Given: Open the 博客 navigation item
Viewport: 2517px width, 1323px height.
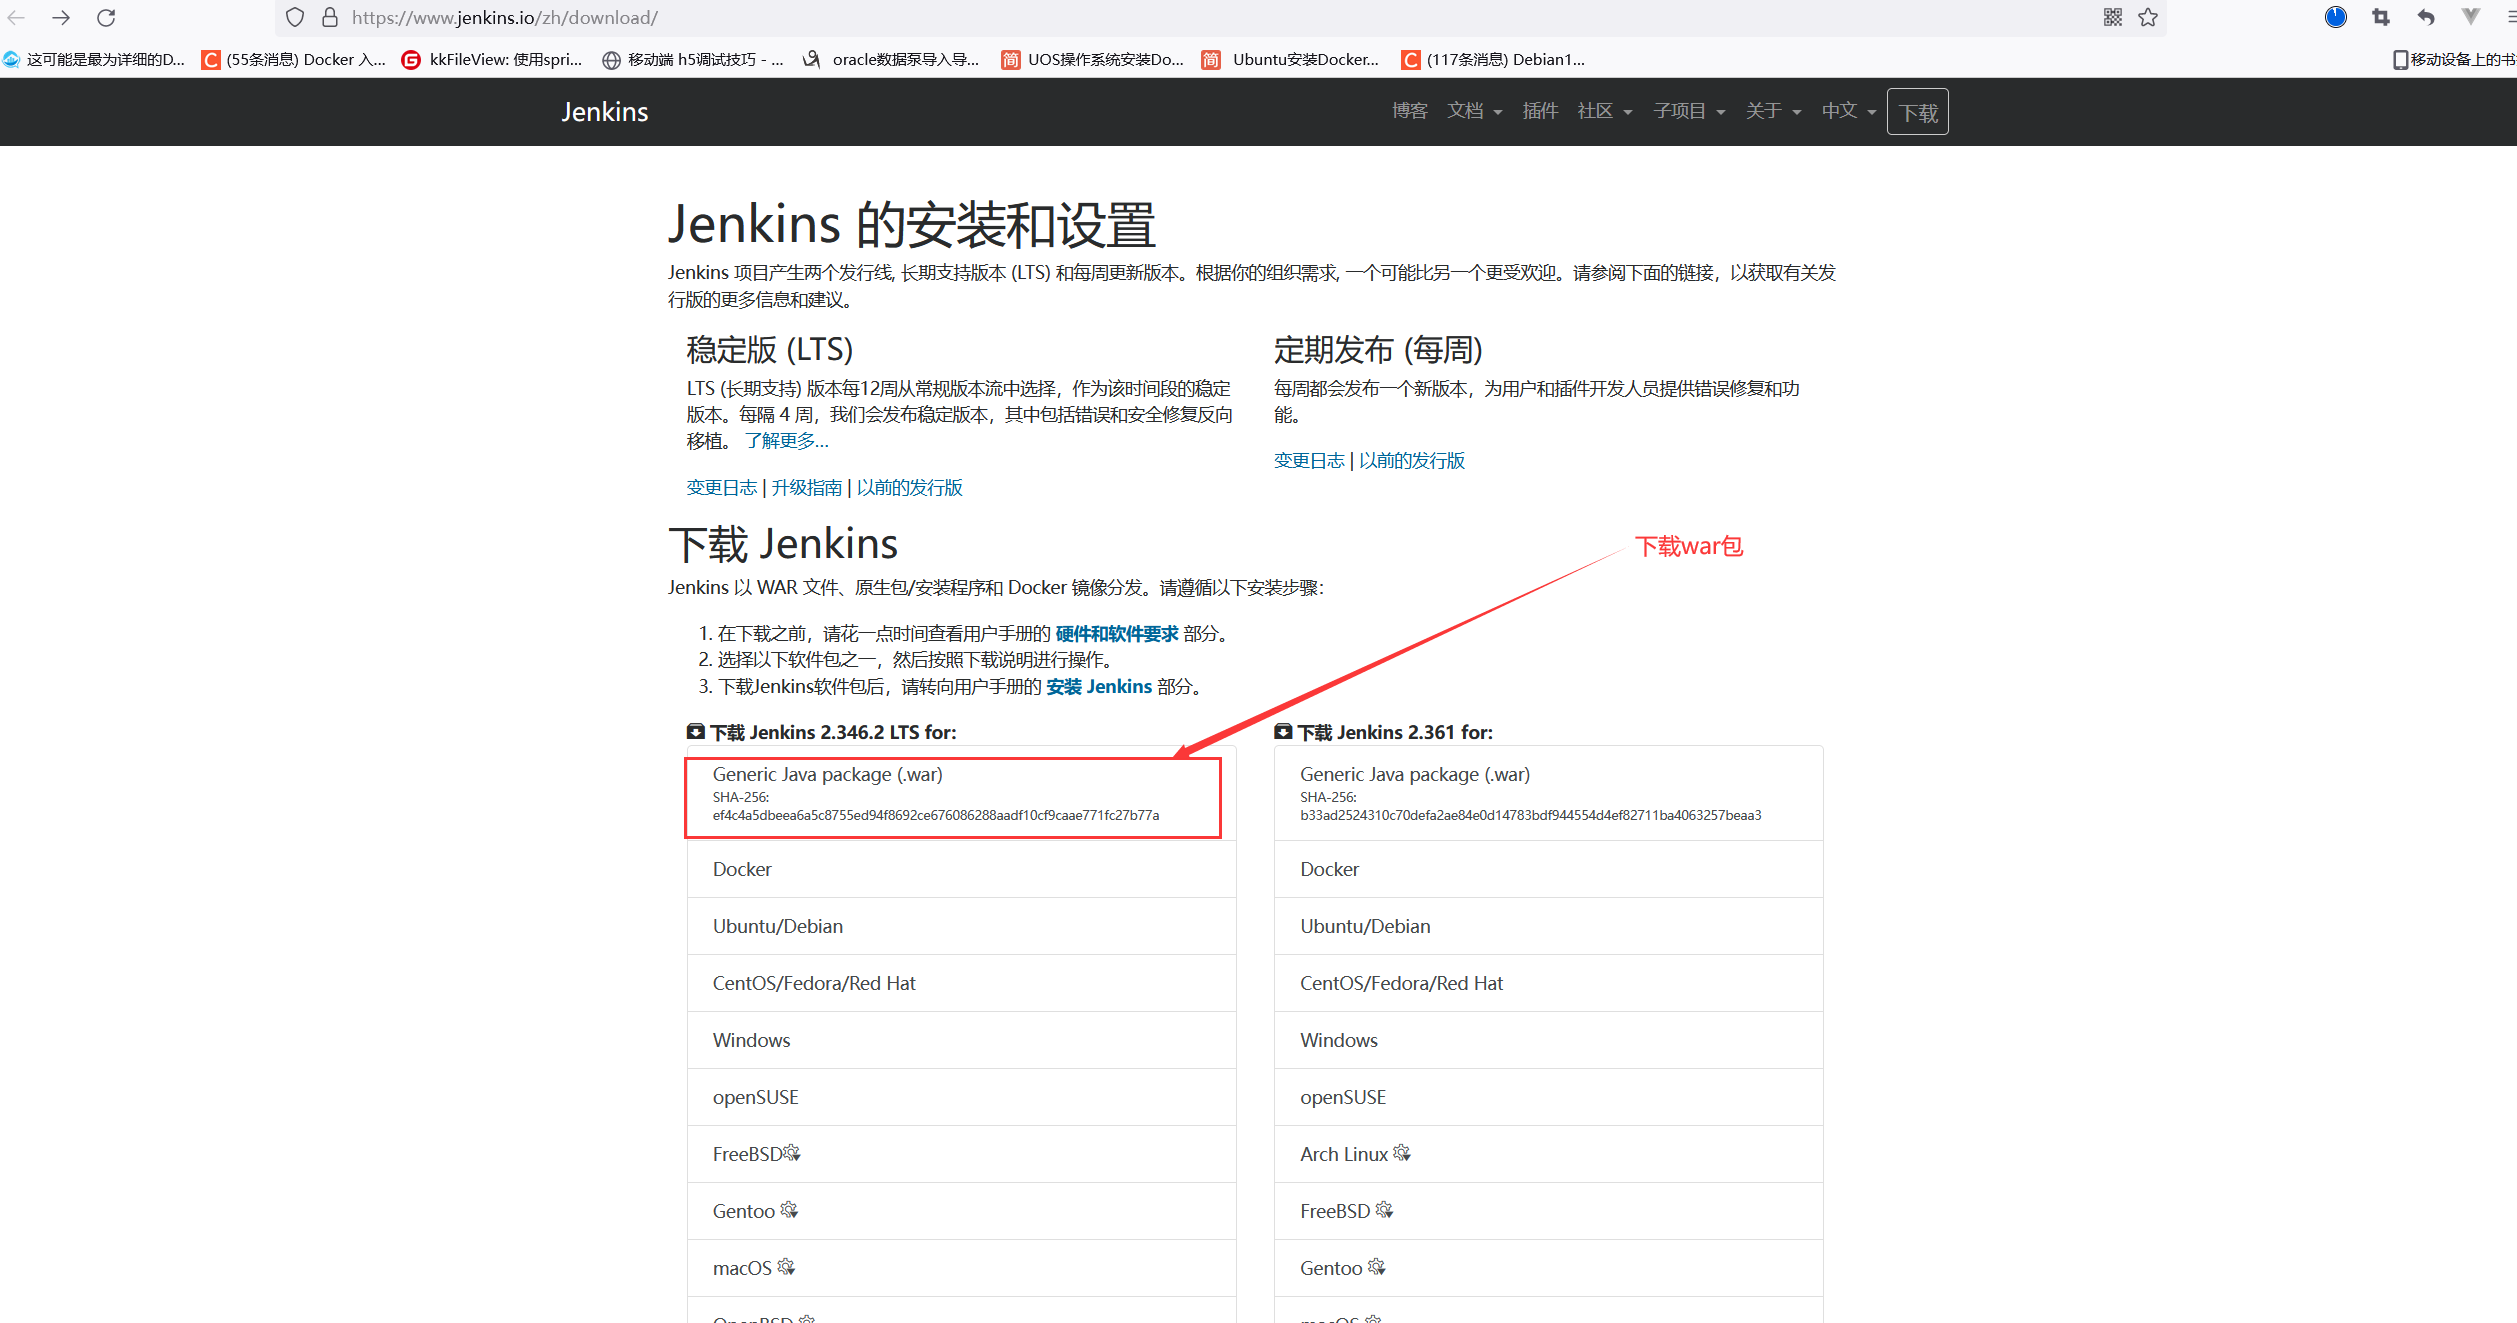Looking at the screenshot, I should [x=1409, y=111].
